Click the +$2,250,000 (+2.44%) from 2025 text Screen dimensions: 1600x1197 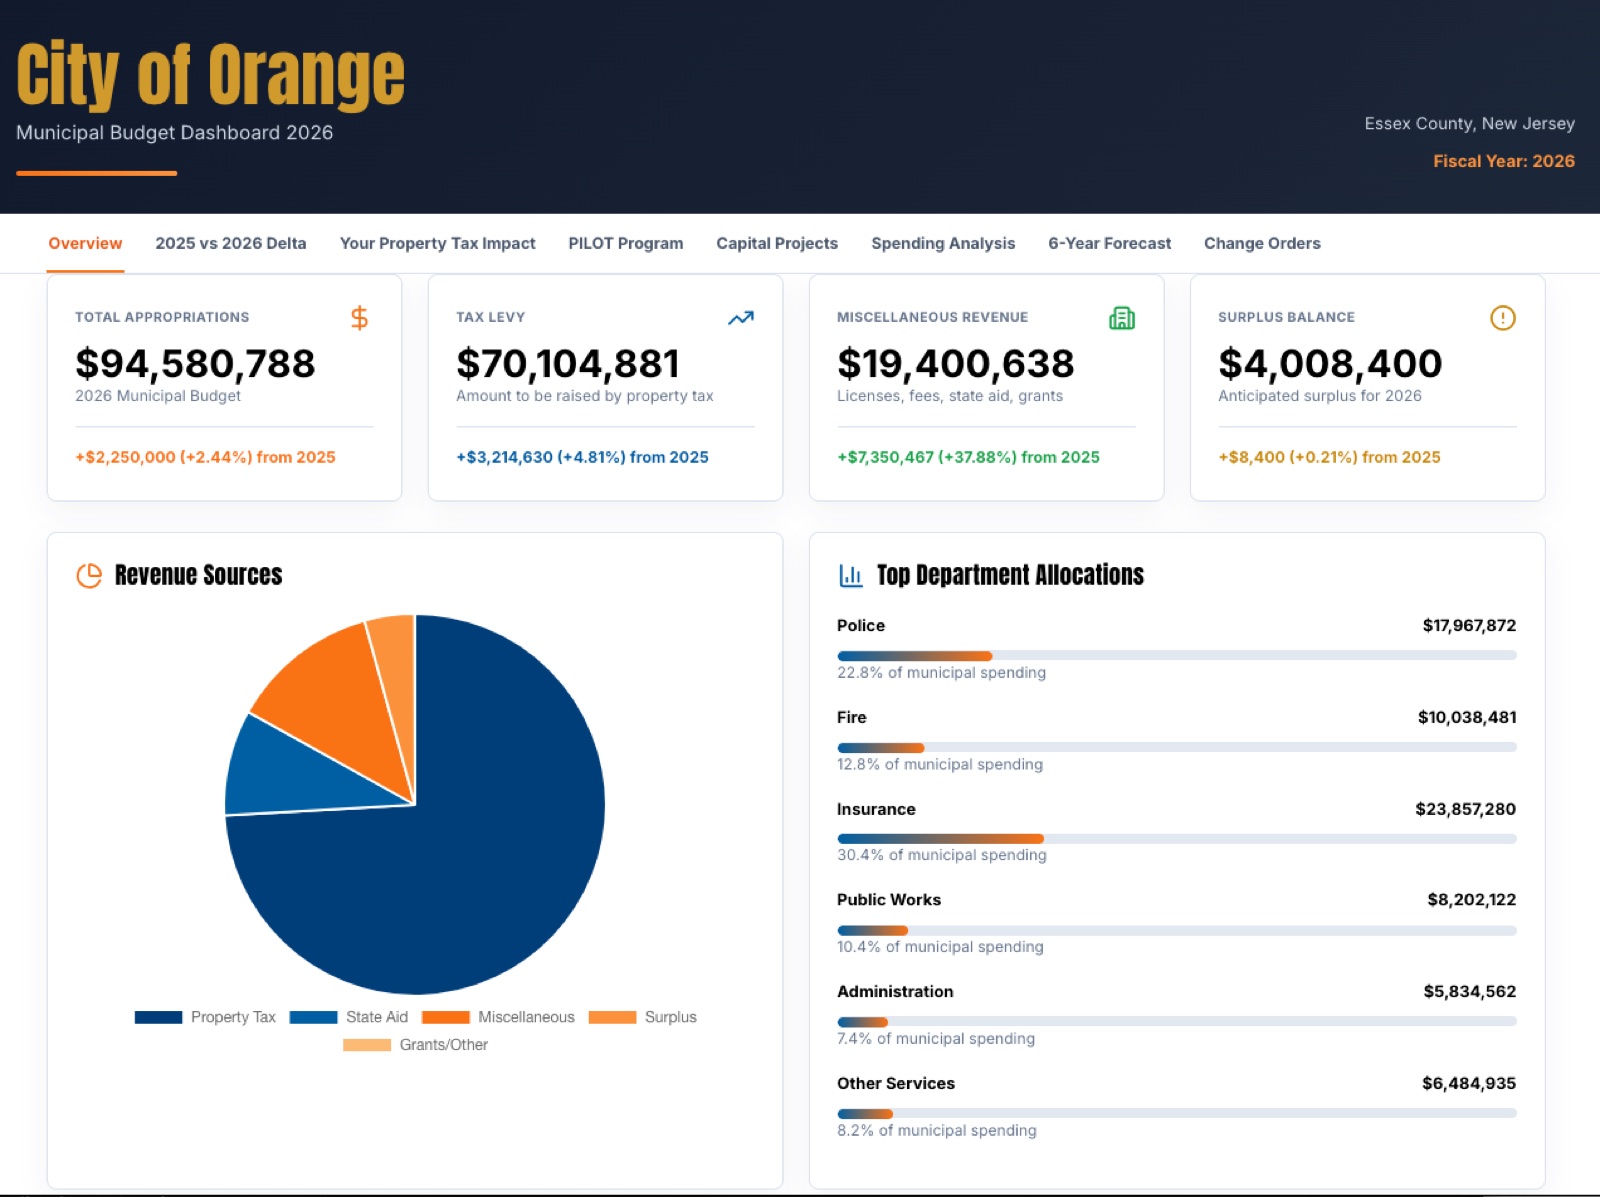coord(205,457)
